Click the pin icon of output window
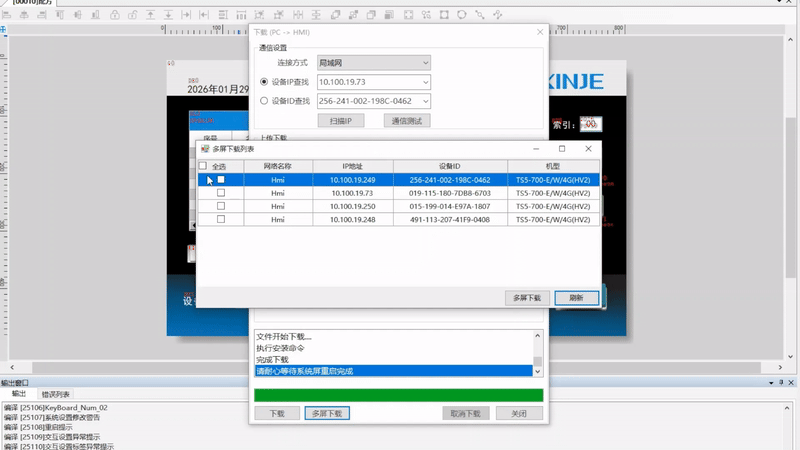Image resolution: width=800 pixels, height=450 pixels. click(780, 383)
